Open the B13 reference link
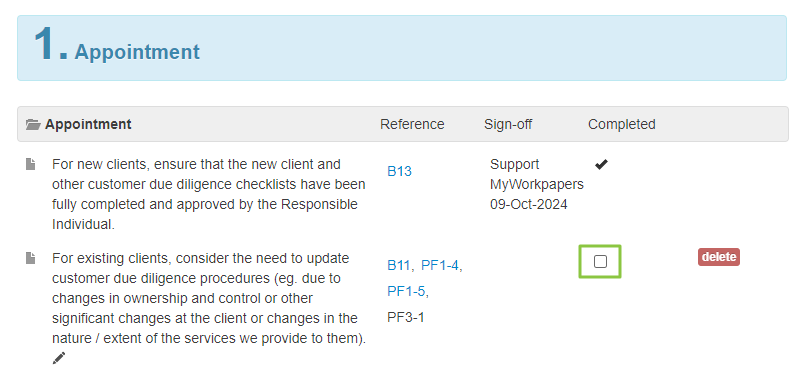 tap(399, 171)
